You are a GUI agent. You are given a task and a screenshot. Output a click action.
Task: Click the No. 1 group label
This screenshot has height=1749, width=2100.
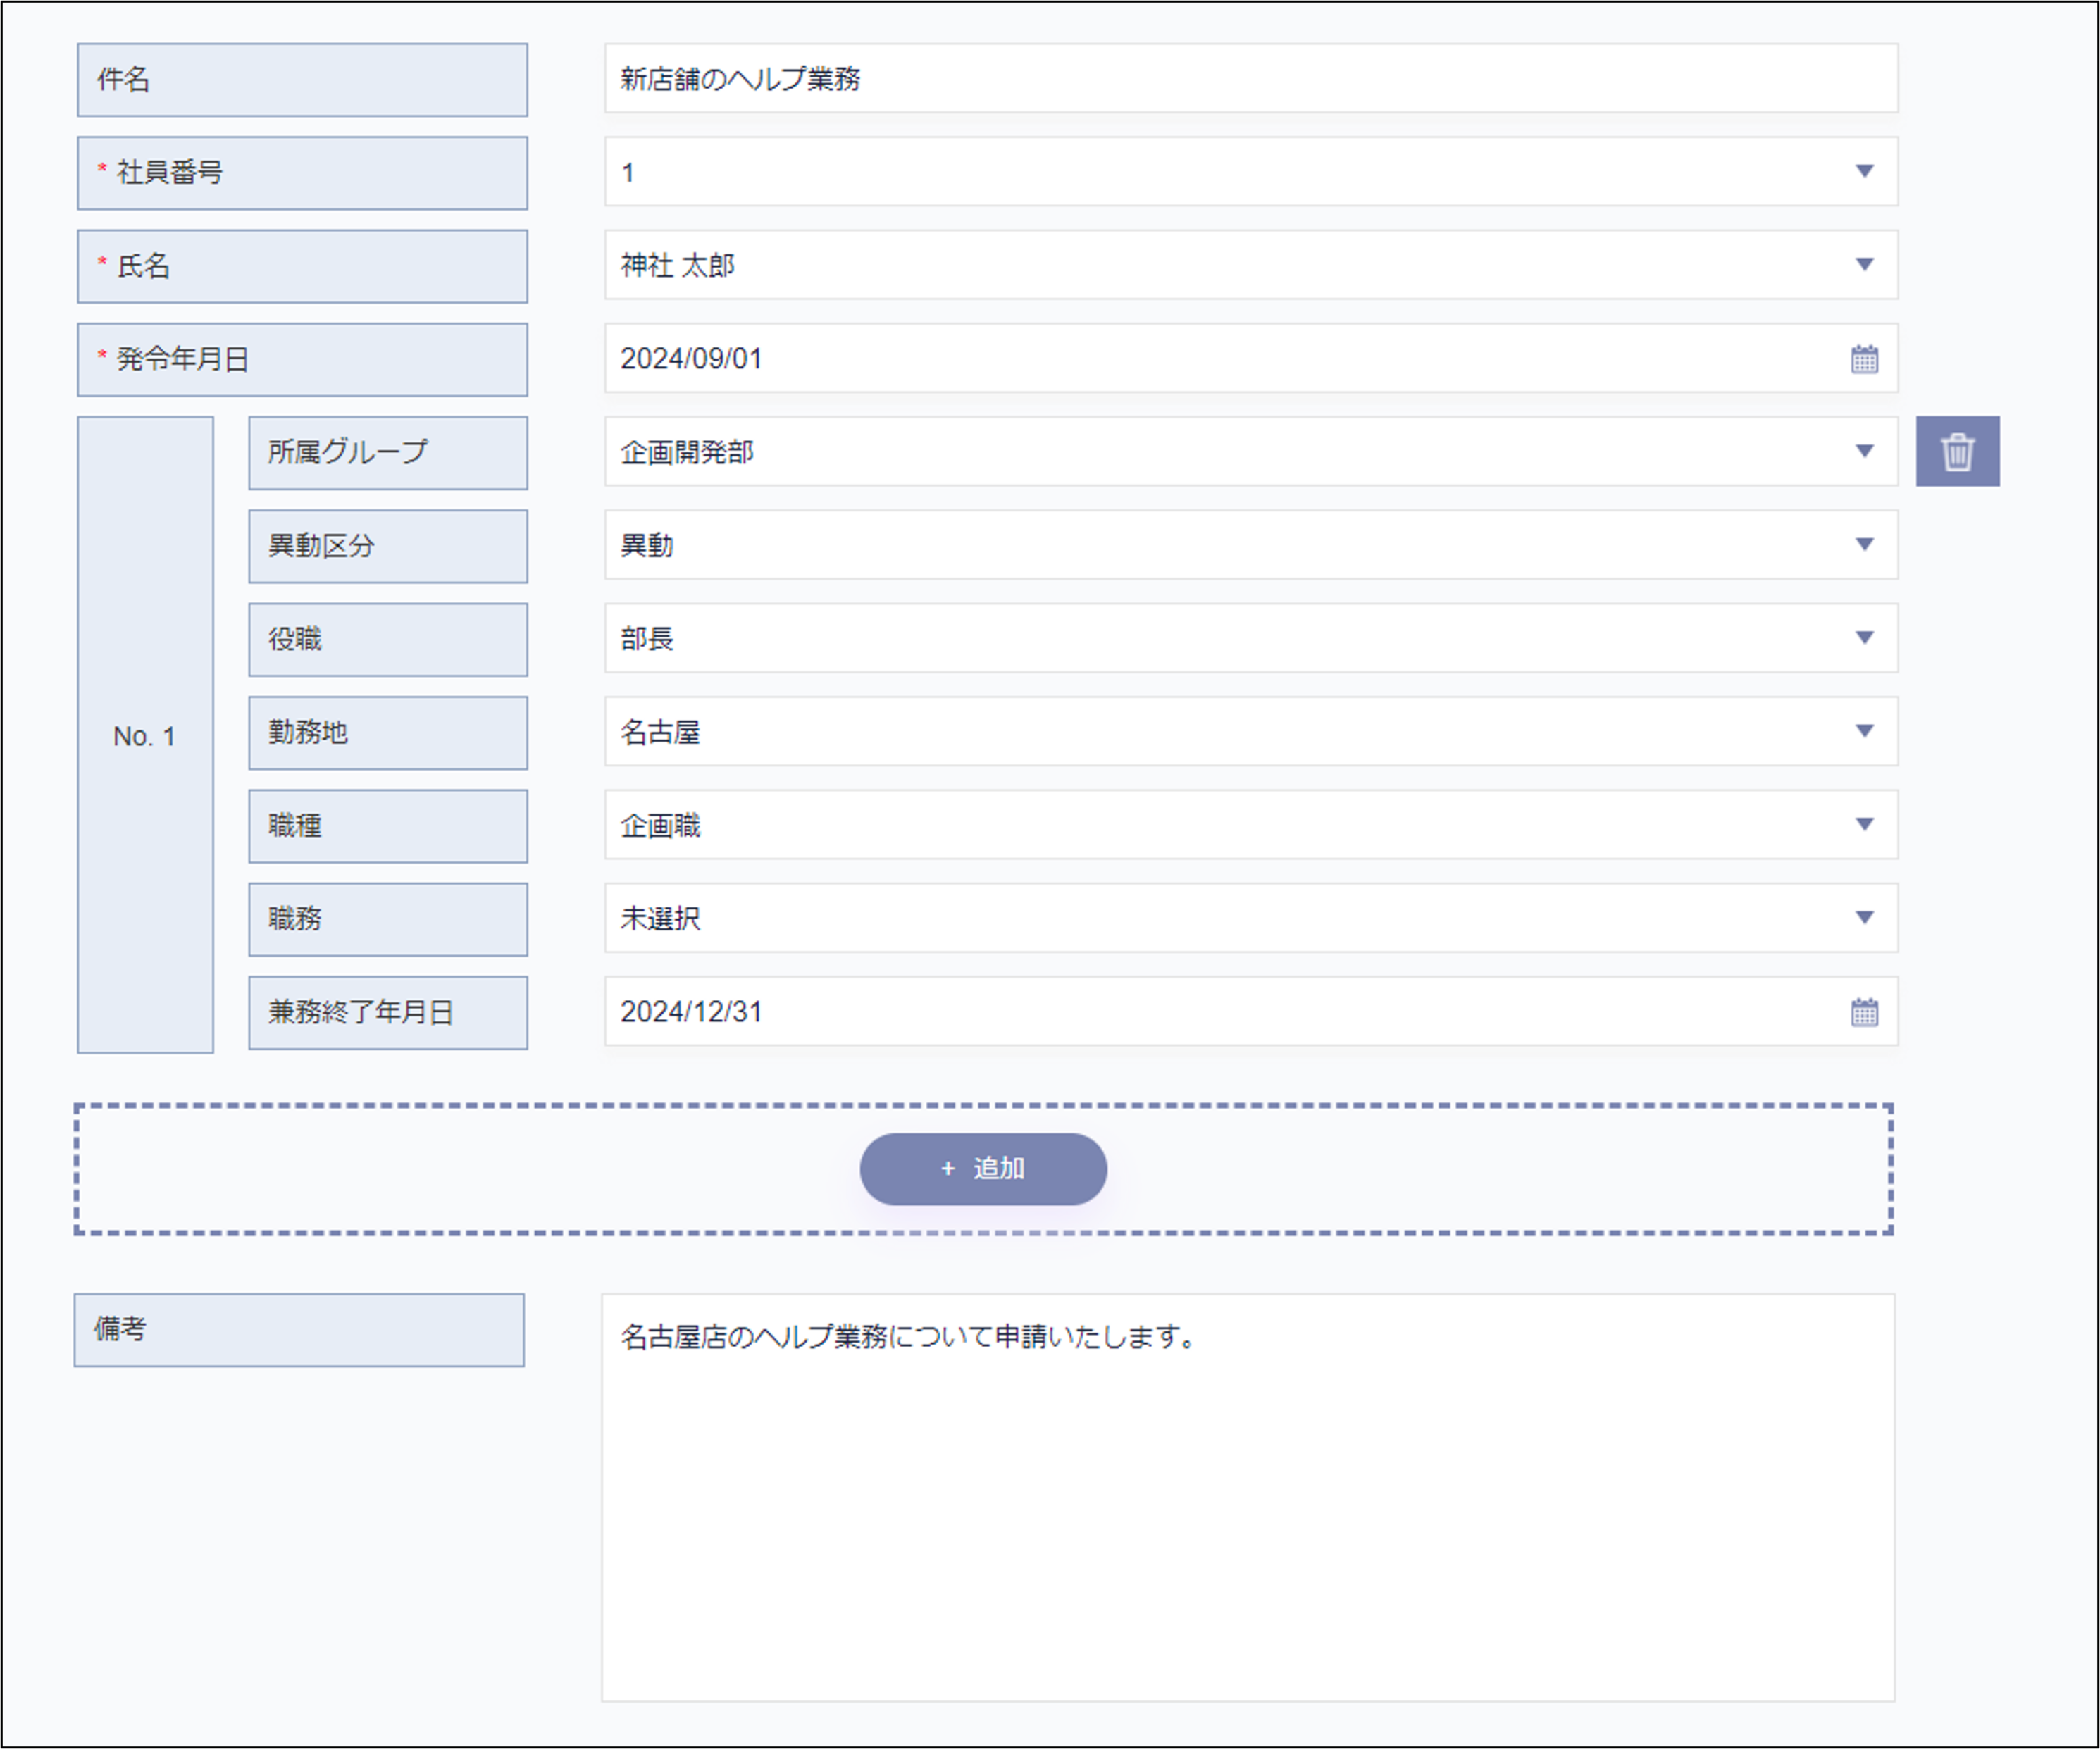pos(145,735)
